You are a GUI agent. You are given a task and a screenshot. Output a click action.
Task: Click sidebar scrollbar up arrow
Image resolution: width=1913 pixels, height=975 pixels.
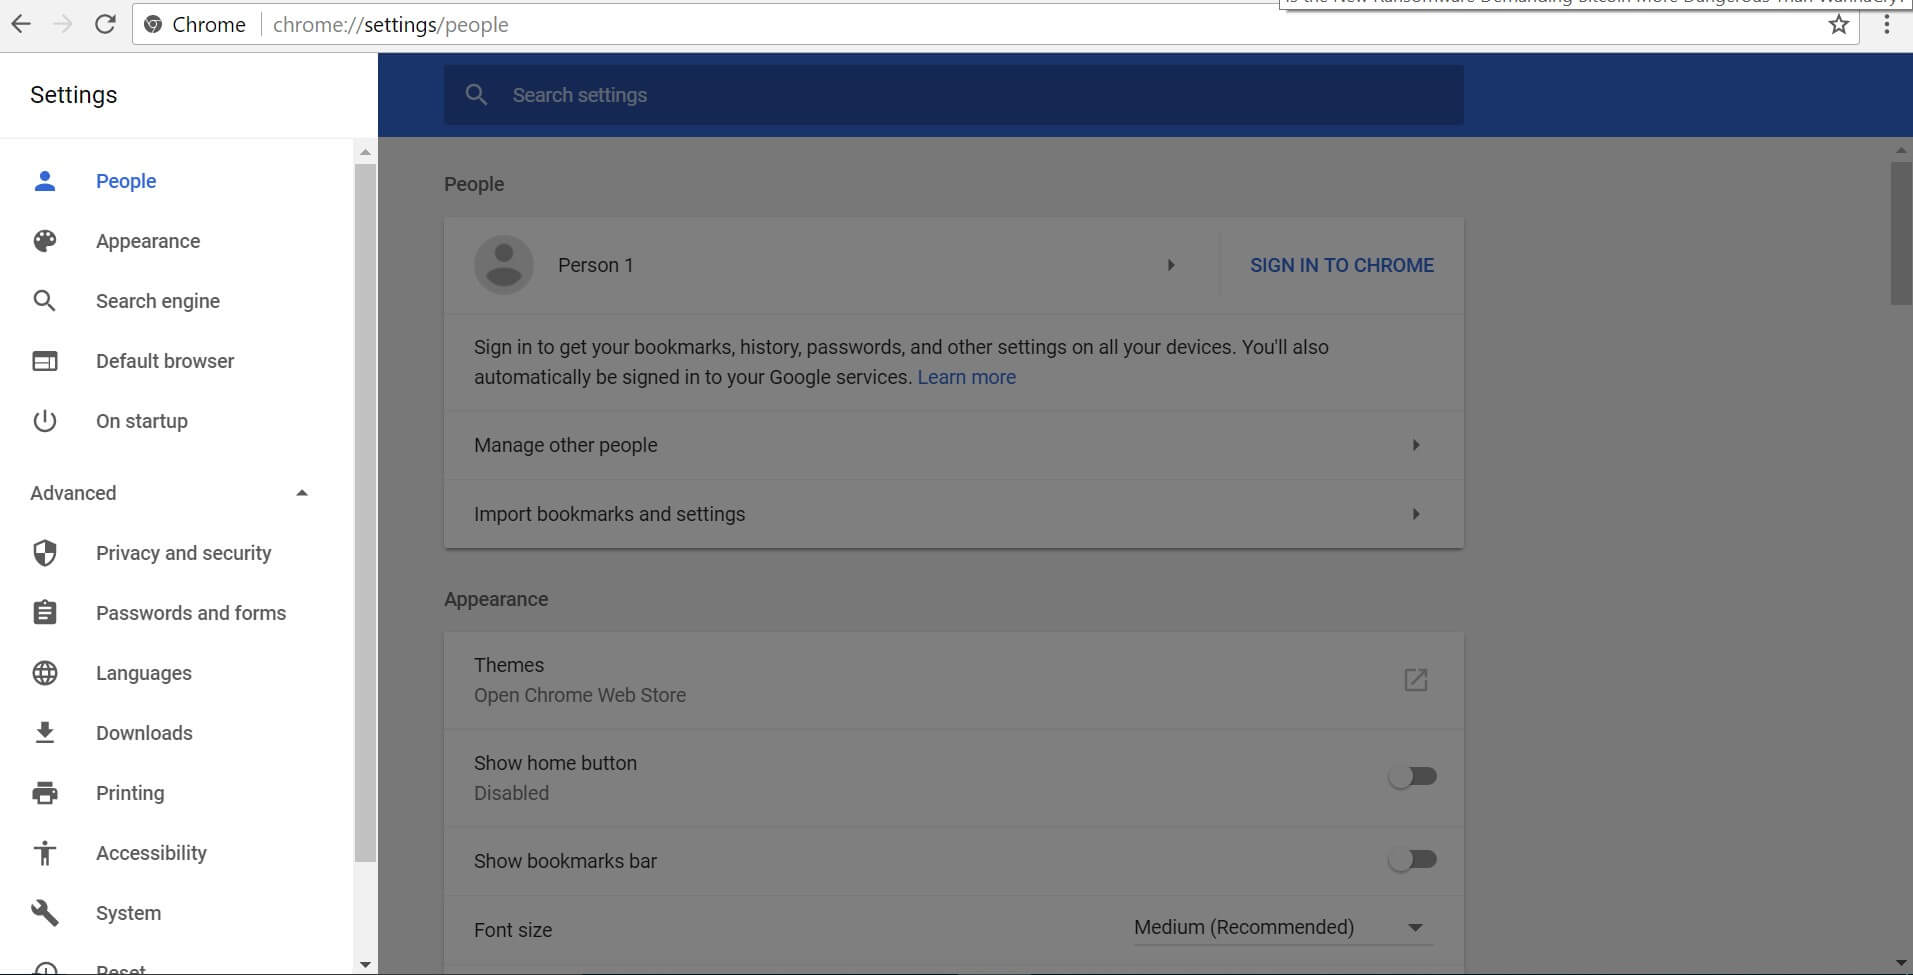click(365, 152)
